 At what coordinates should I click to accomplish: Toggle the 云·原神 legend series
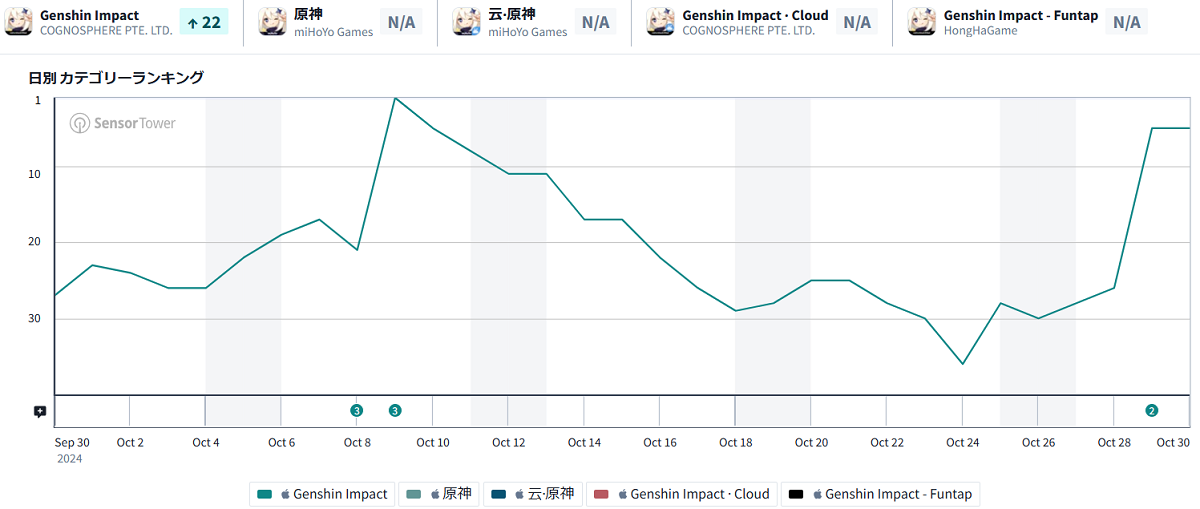532,494
